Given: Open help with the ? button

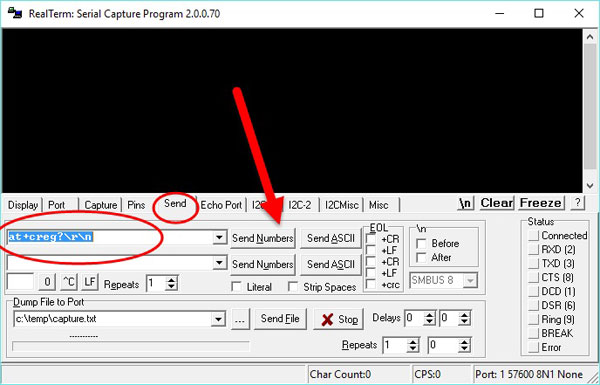Looking at the screenshot, I should [577, 202].
